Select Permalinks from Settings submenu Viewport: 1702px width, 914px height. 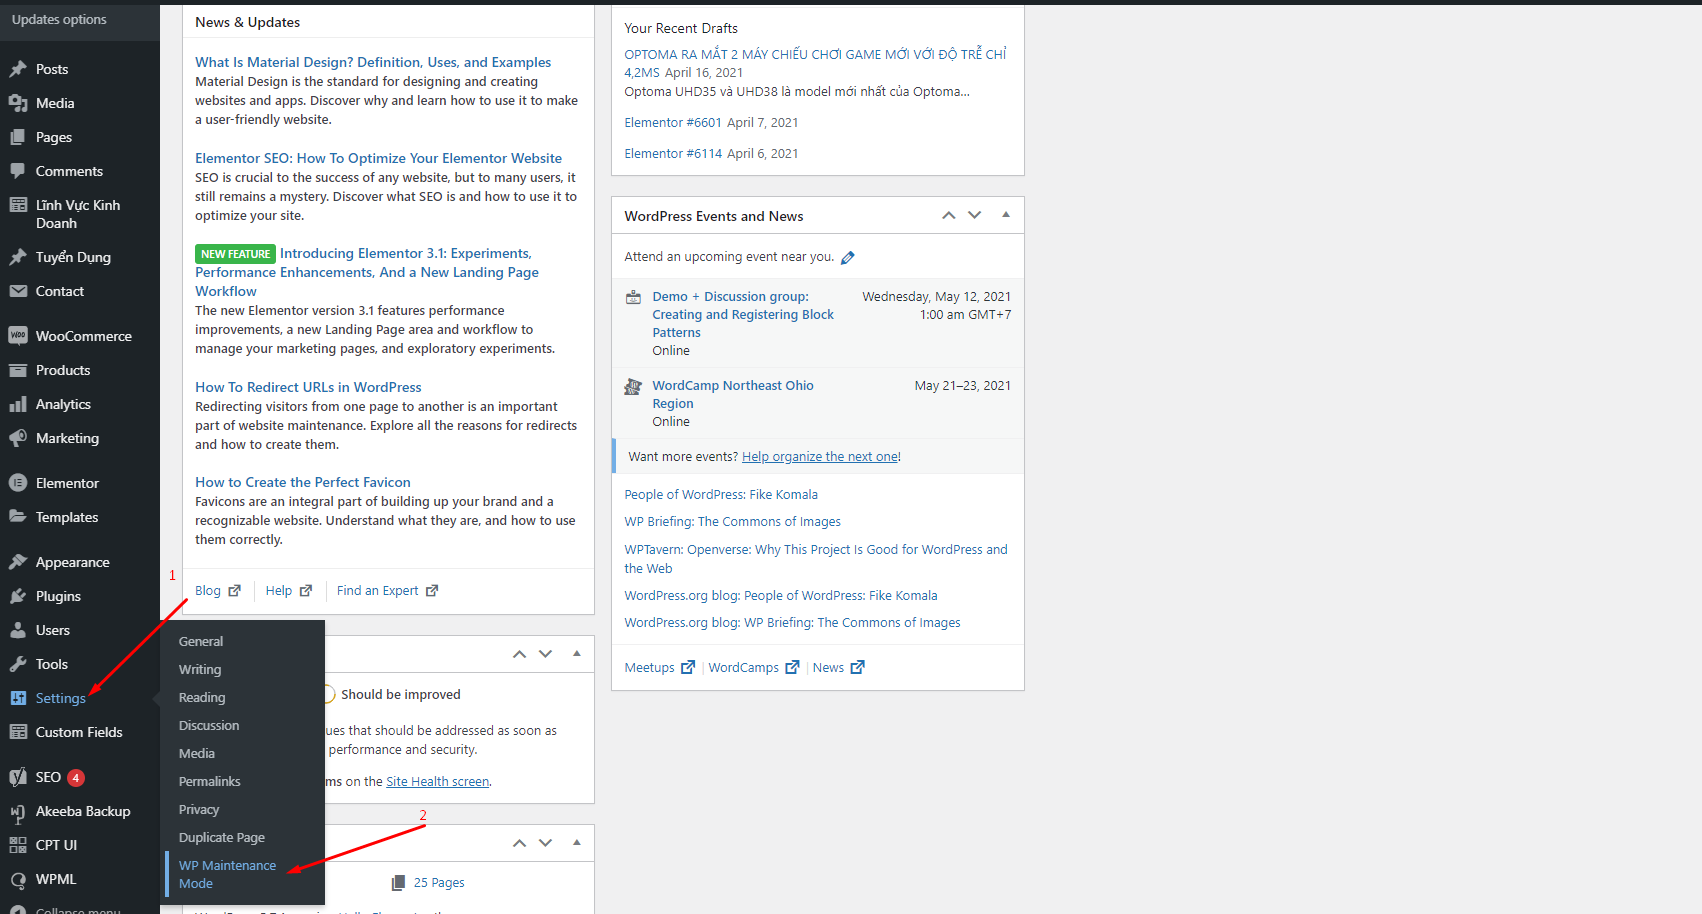point(209,781)
